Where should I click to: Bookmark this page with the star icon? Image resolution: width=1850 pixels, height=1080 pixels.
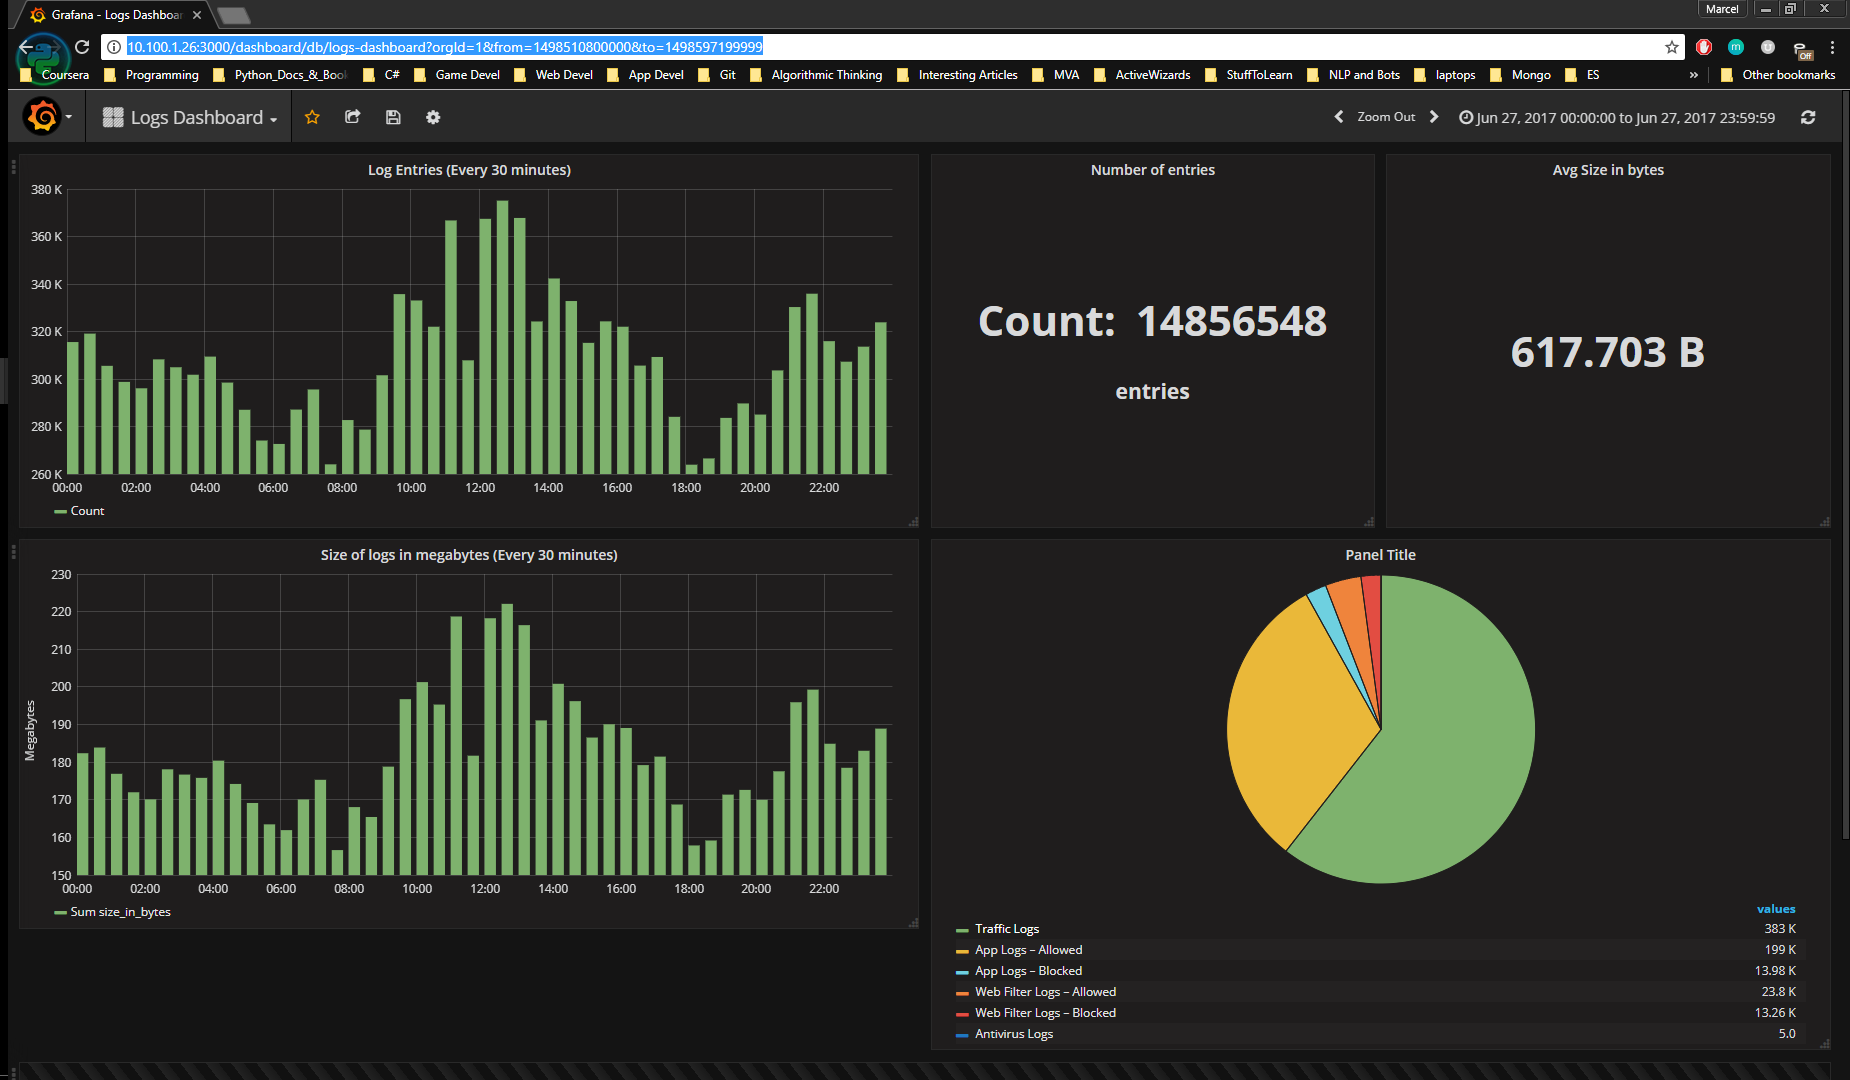(1671, 47)
